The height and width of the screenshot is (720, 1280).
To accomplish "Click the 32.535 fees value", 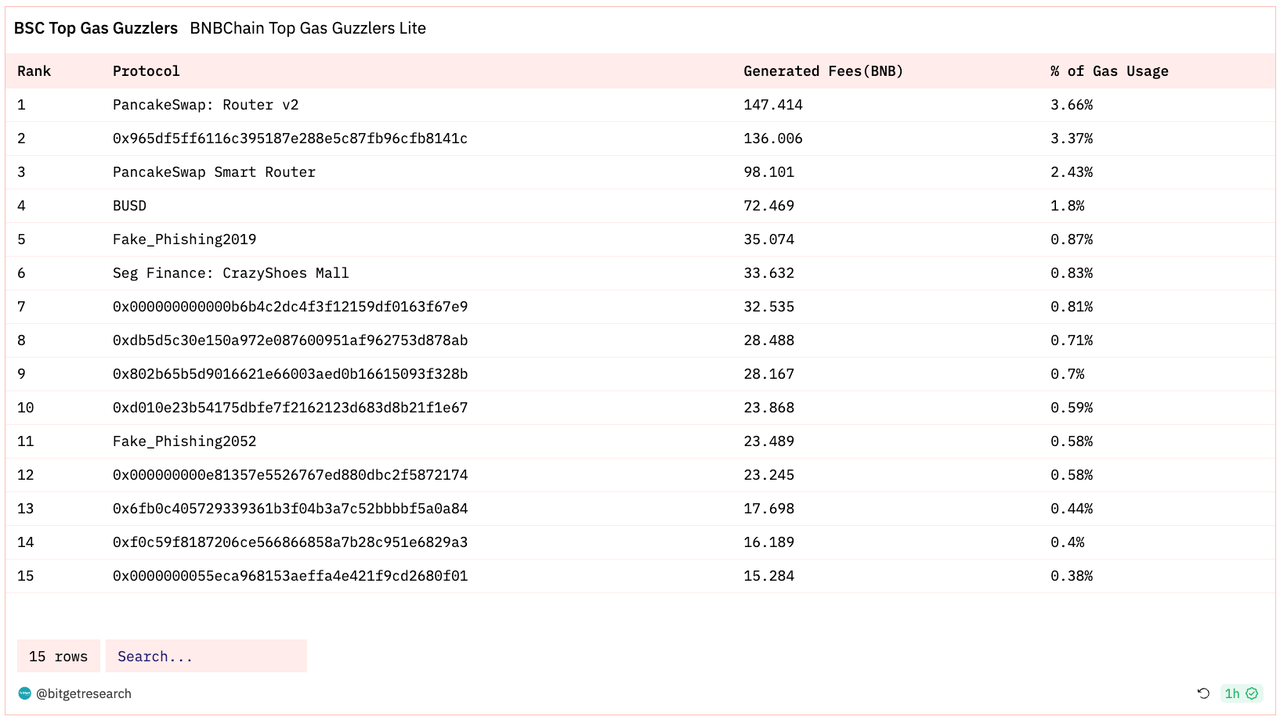I will click(x=769, y=307).
